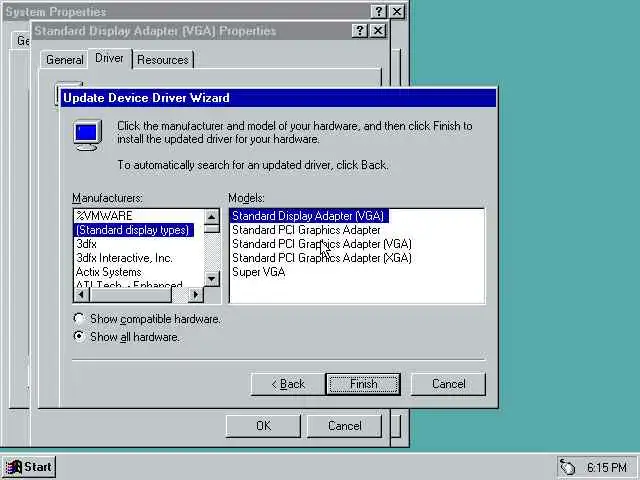Click the 6:15 PM taskbar clock
The width and height of the screenshot is (640, 480).
point(607,467)
